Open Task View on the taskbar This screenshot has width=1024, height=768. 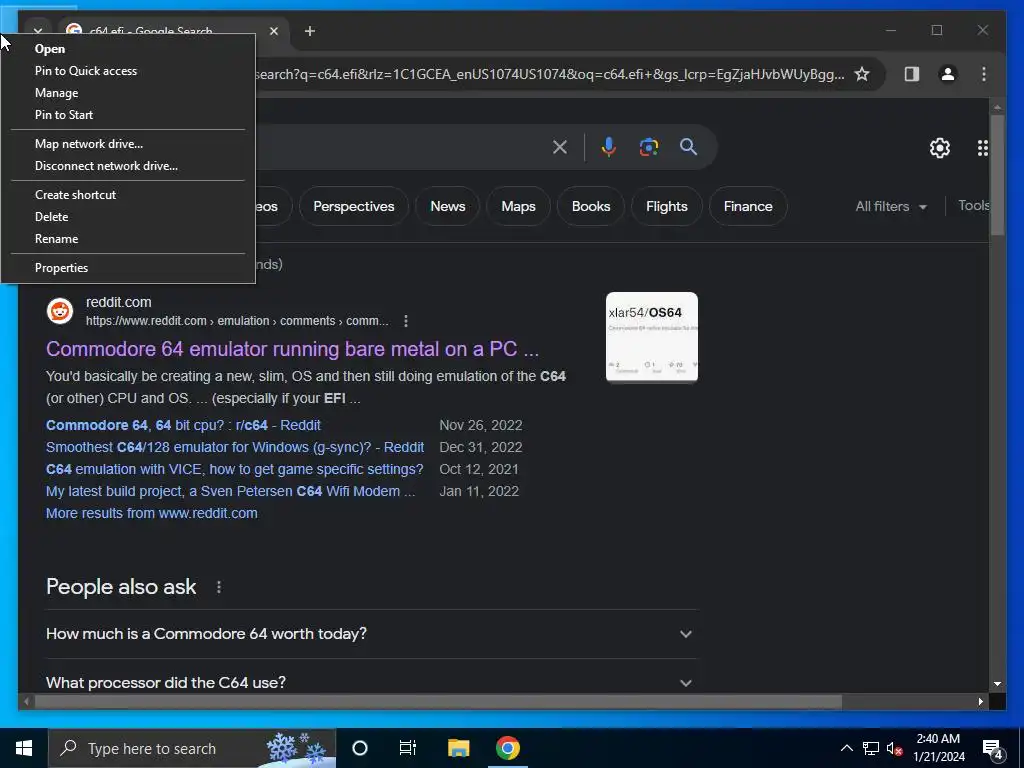tap(408, 748)
